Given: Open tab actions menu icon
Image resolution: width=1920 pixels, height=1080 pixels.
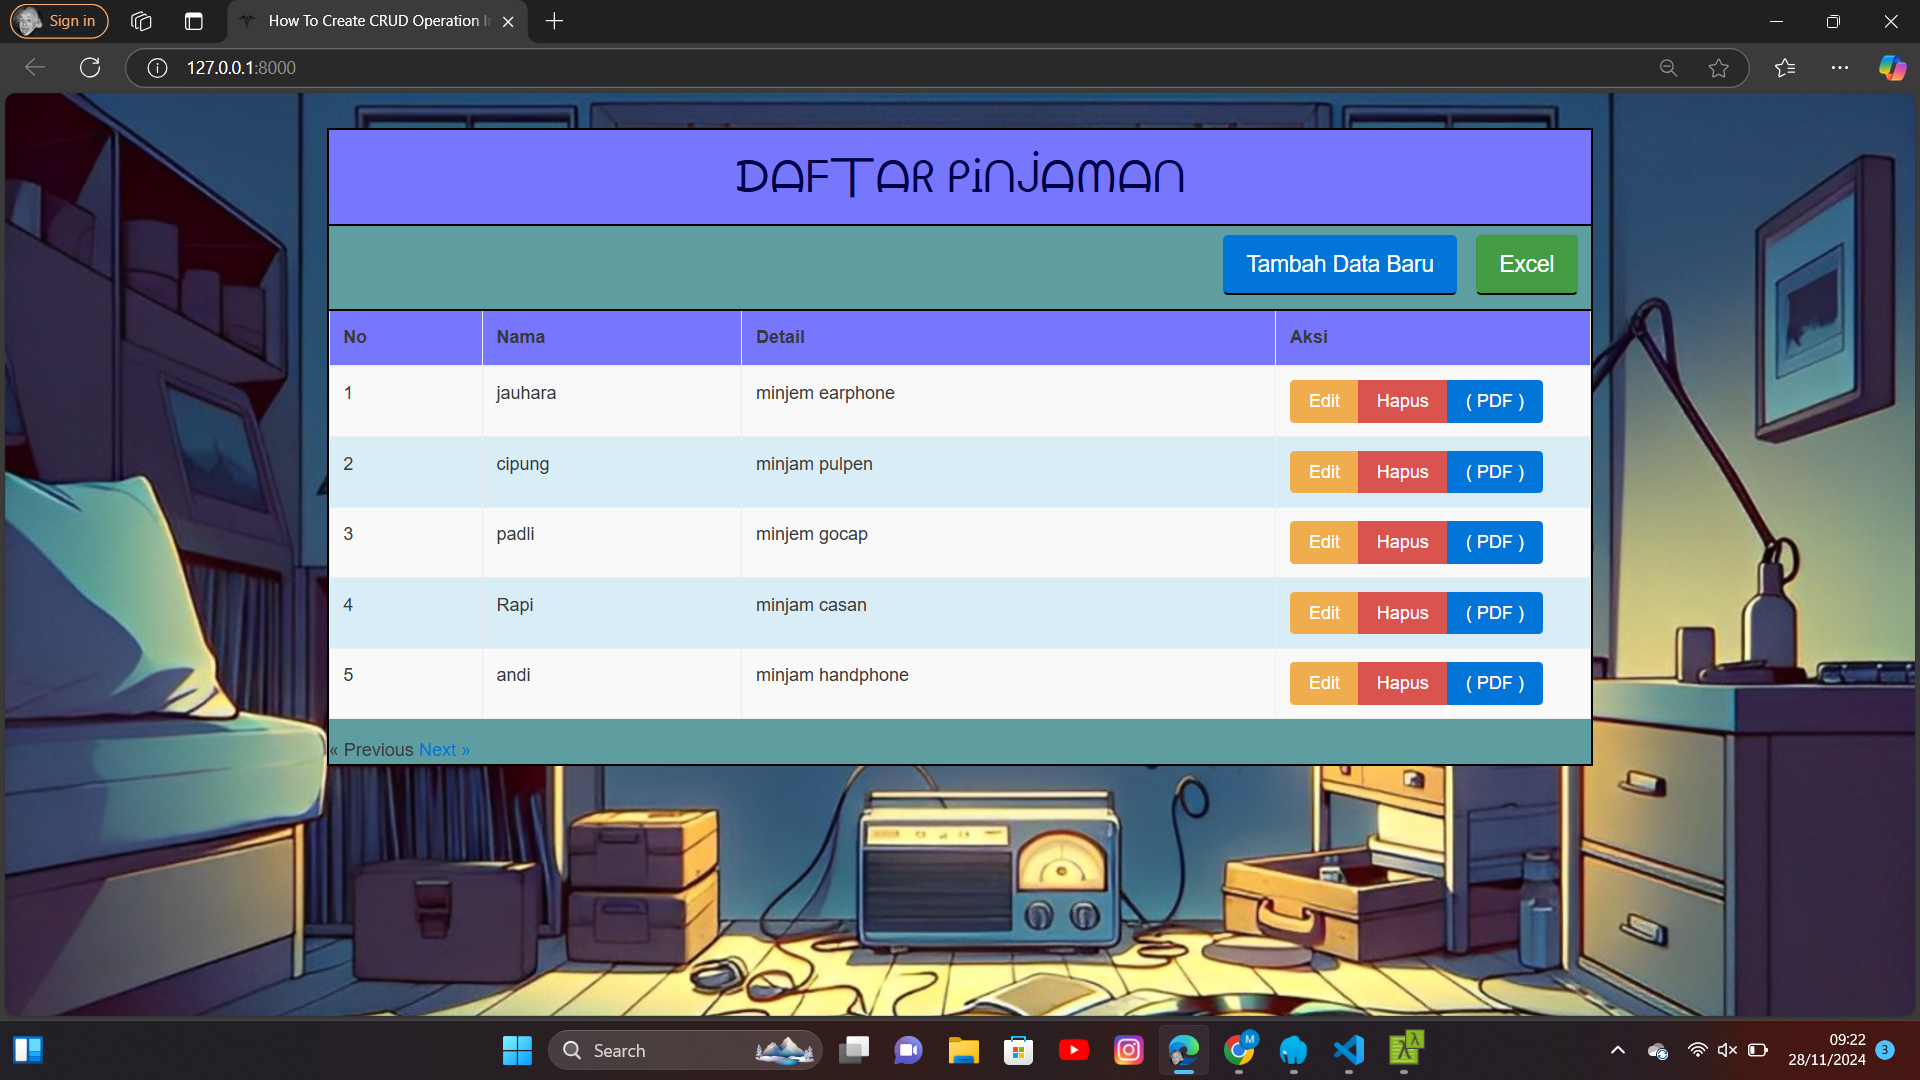Looking at the screenshot, I should [194, 21].
